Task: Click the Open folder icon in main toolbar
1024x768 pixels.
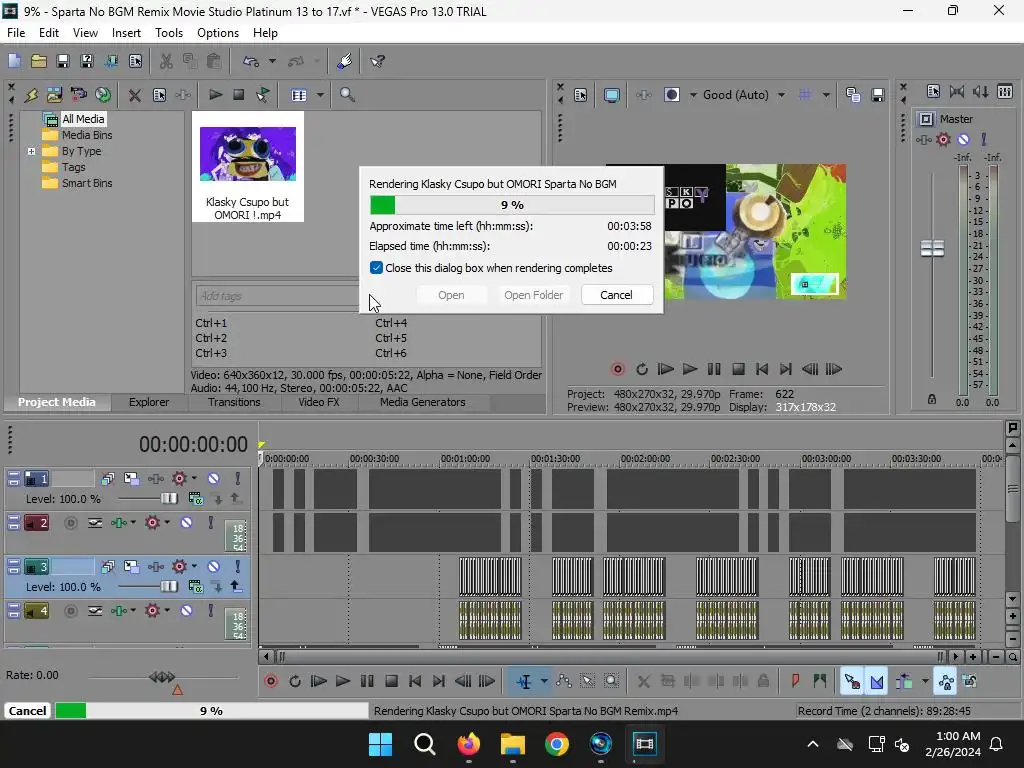Action: (x=39, y=61)
